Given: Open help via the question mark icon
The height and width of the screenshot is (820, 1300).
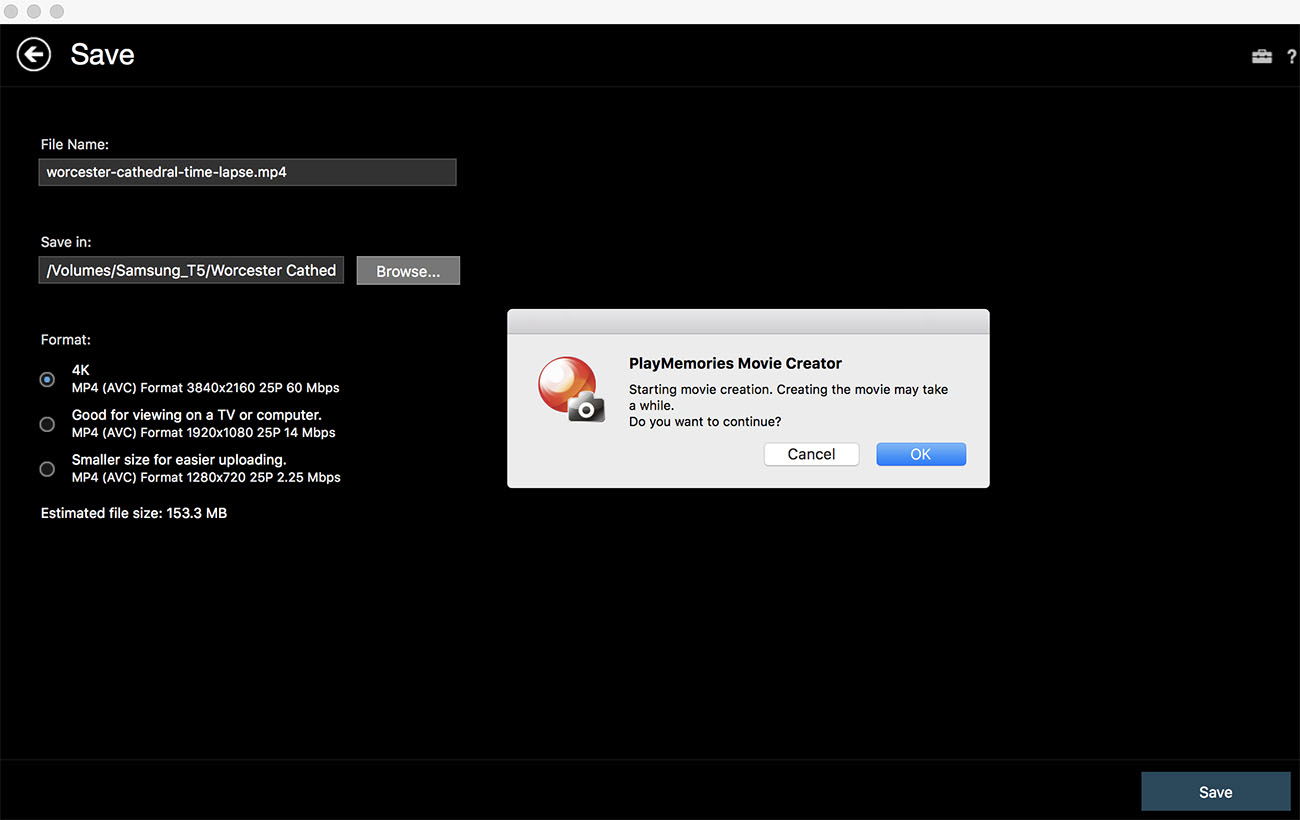Looking at the screenshot, I should (1292, 56).
